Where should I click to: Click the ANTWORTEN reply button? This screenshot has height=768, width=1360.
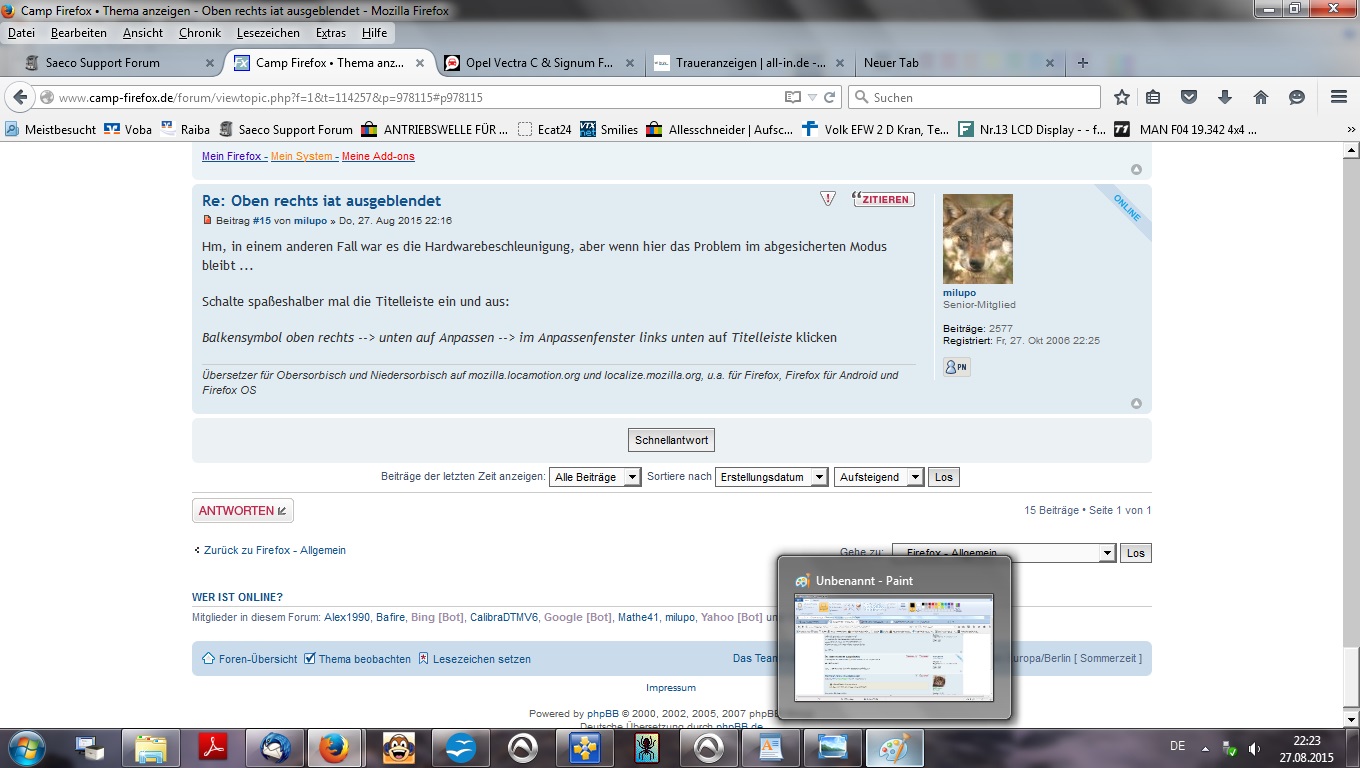(x=243, y=511)
